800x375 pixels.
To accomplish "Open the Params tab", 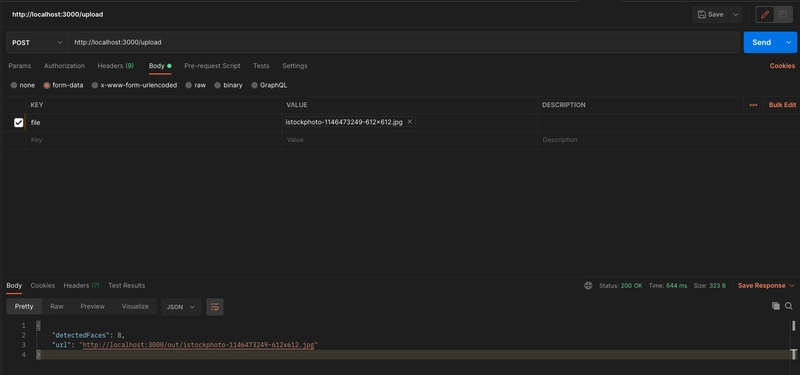I will (x=19, y=66).
